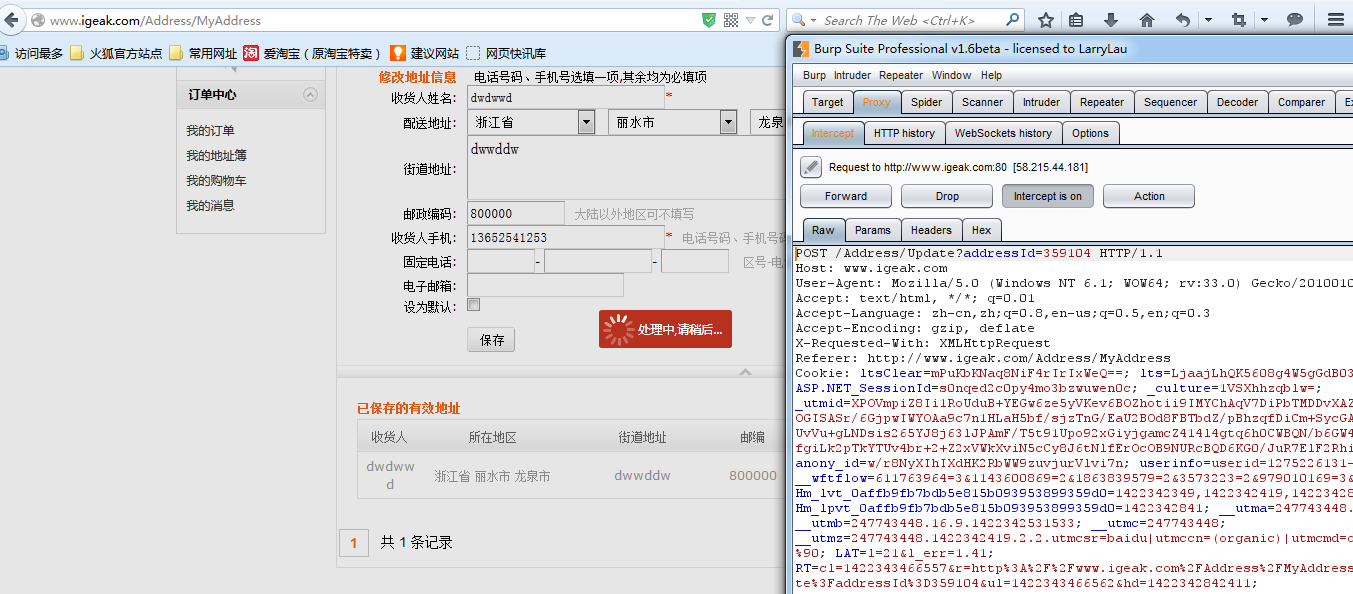Collapse the 订单中心 sidebar section
The image size is (1353, 594).
[x=310, y=95]
